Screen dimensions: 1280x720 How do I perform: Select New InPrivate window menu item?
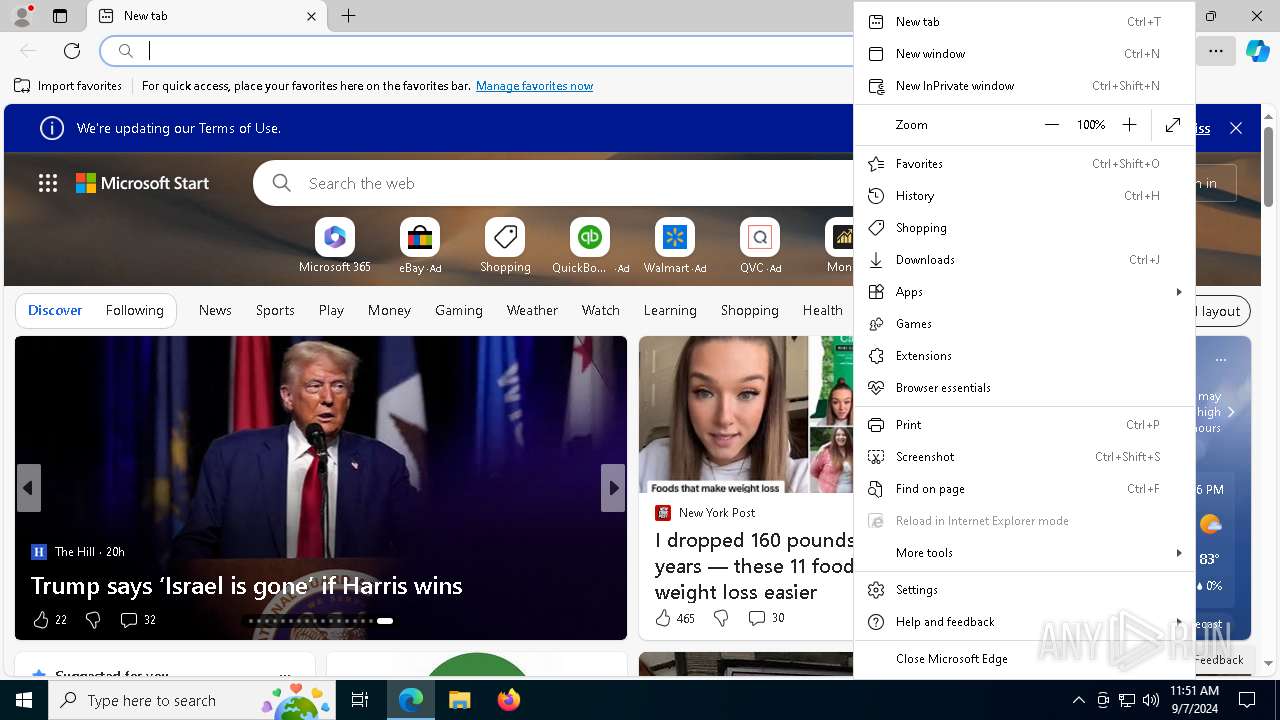(1025, 86)
